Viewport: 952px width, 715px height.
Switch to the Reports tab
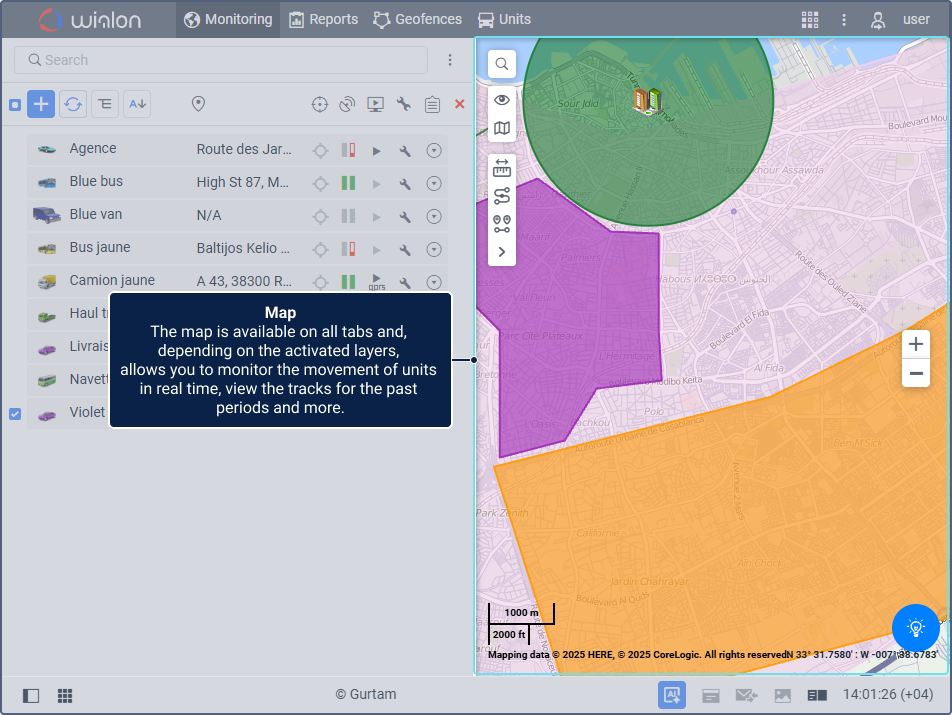point(324,19)
